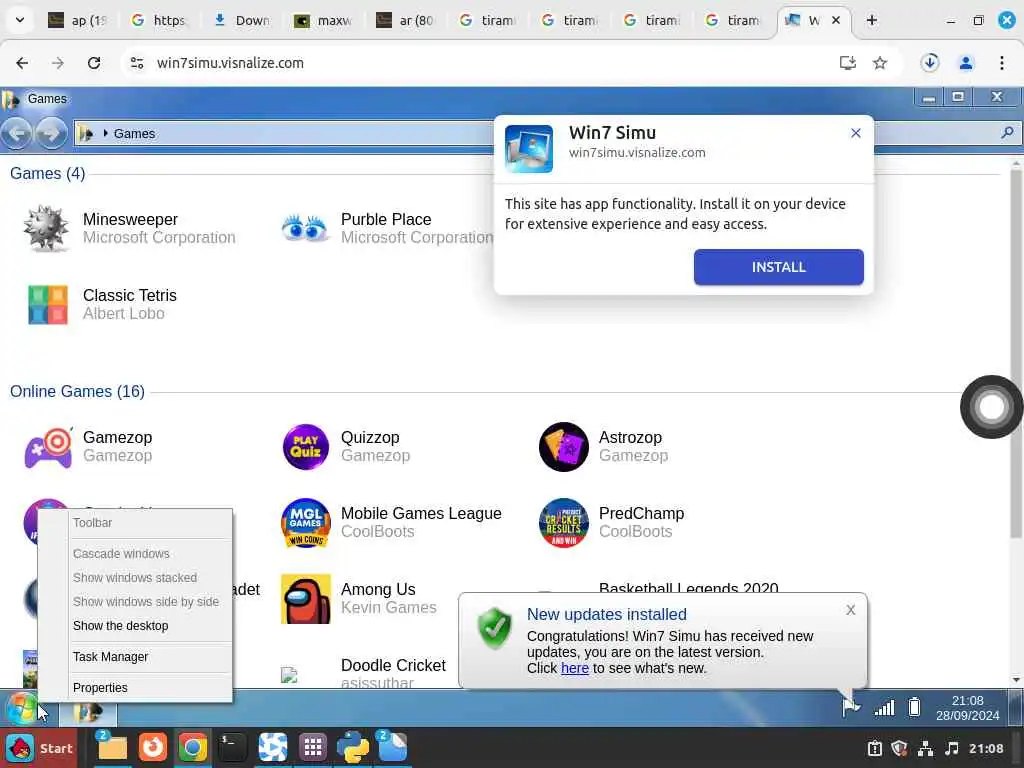Select Properties in context menu

[100, 688]
